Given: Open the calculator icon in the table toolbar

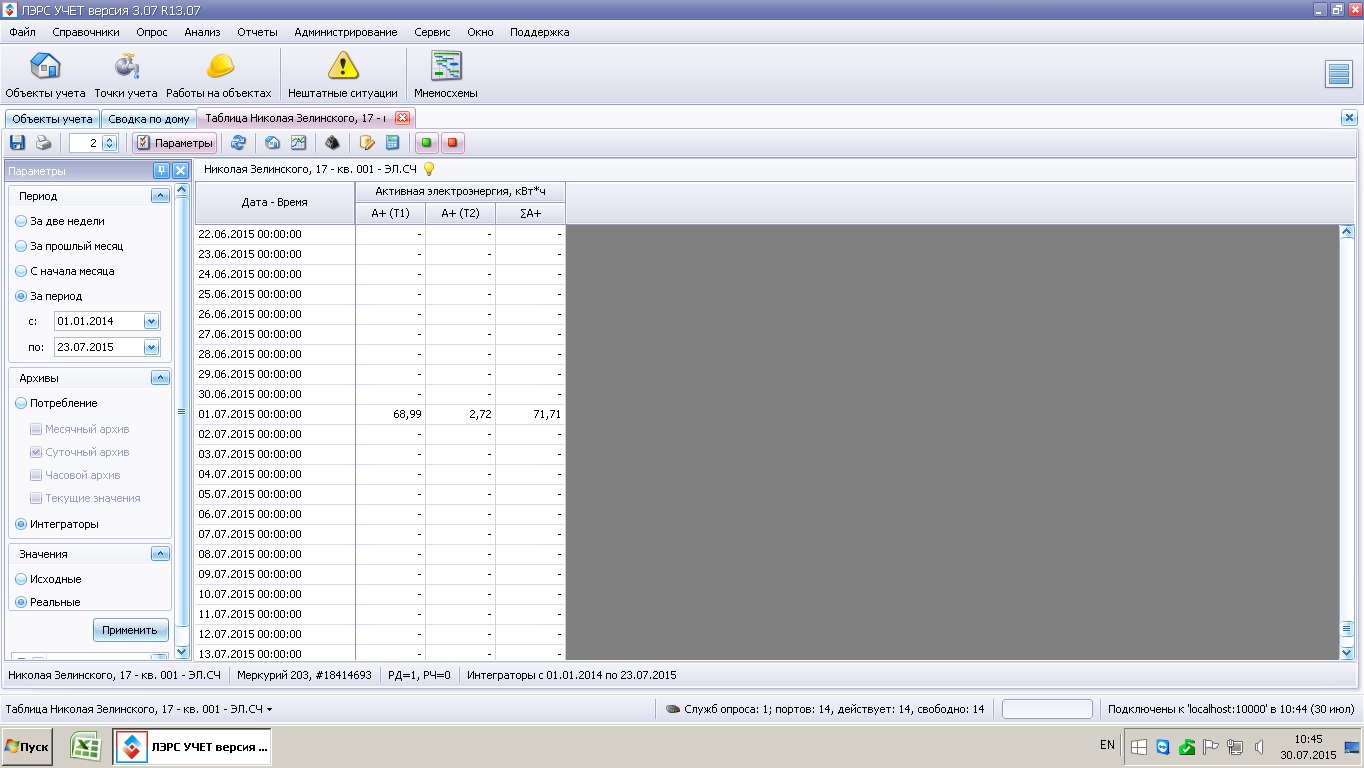Looking at the screenshot, I should [x=392, y=143].
